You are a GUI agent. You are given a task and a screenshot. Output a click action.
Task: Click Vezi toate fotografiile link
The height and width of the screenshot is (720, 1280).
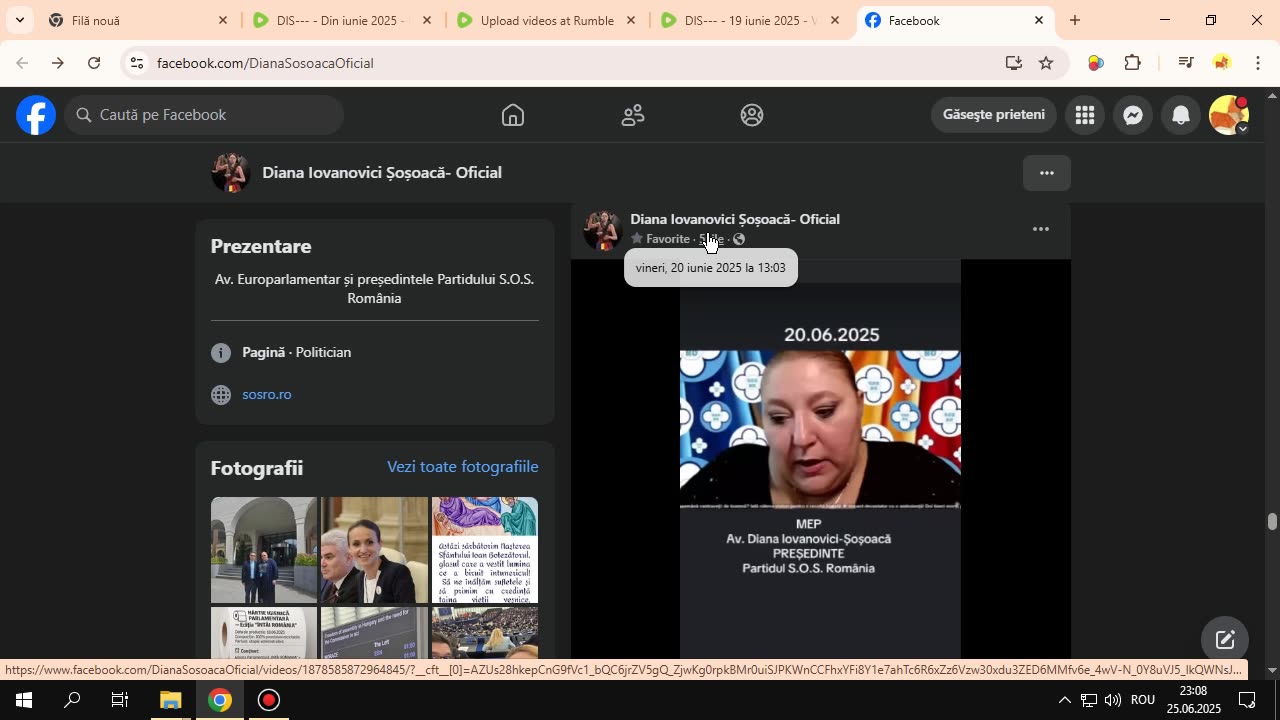point(463,467)
